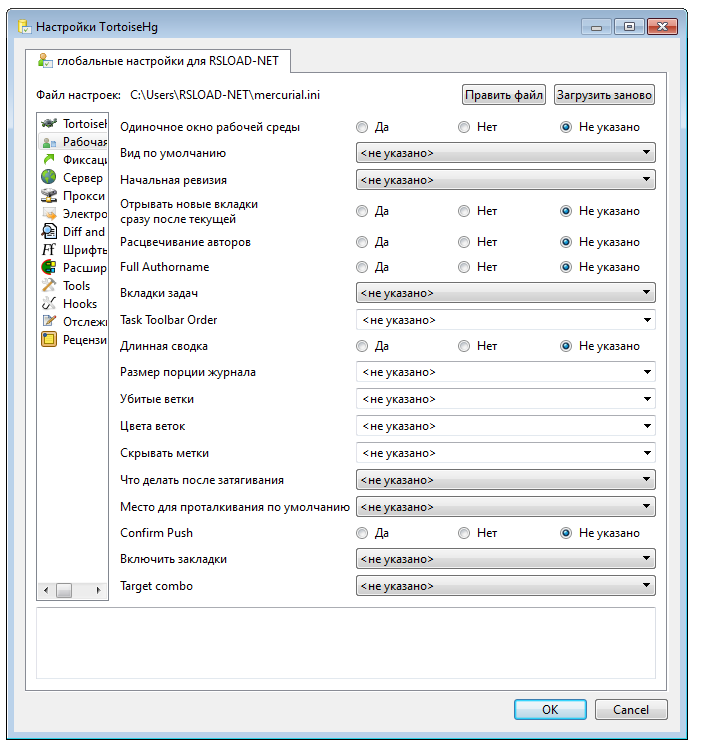Screen dimensions: 705x746
Task: Open the Вид по умолчанию dropdown
Action: tap(506, 153)
